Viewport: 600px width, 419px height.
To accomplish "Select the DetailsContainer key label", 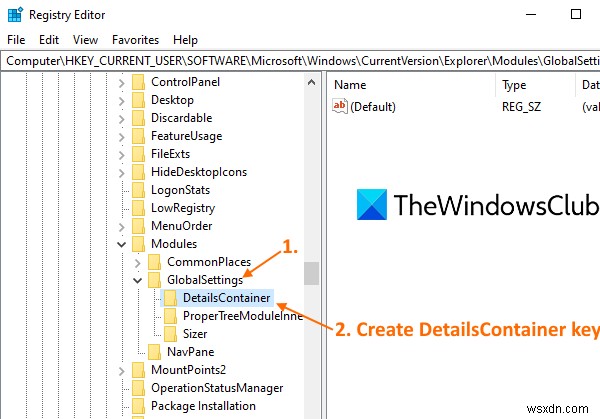I will (x=227, y=298).
